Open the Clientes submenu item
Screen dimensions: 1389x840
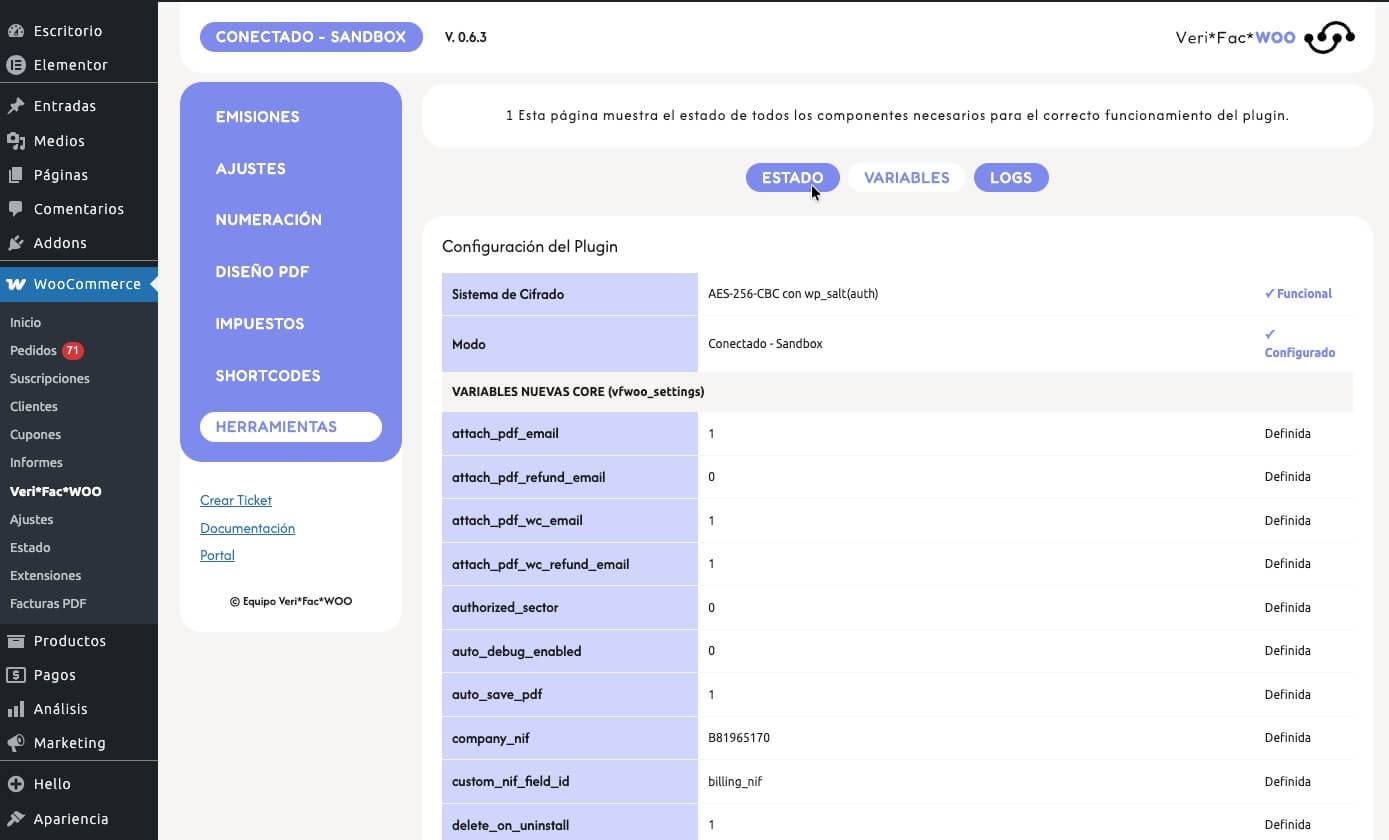pos(34,407)
